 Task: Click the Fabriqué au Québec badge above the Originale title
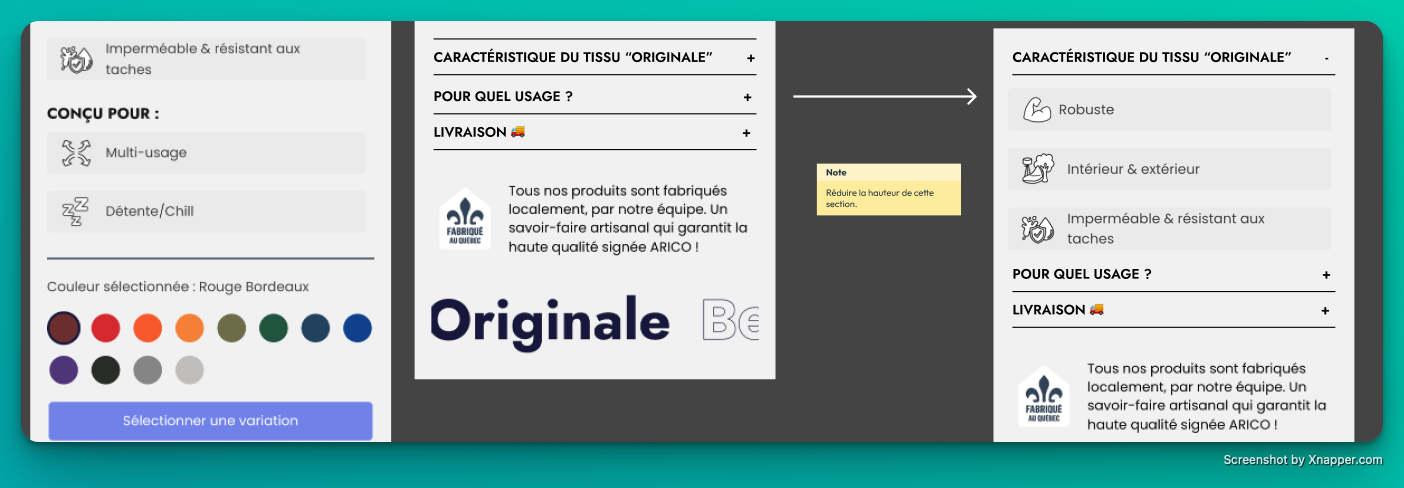465,218
